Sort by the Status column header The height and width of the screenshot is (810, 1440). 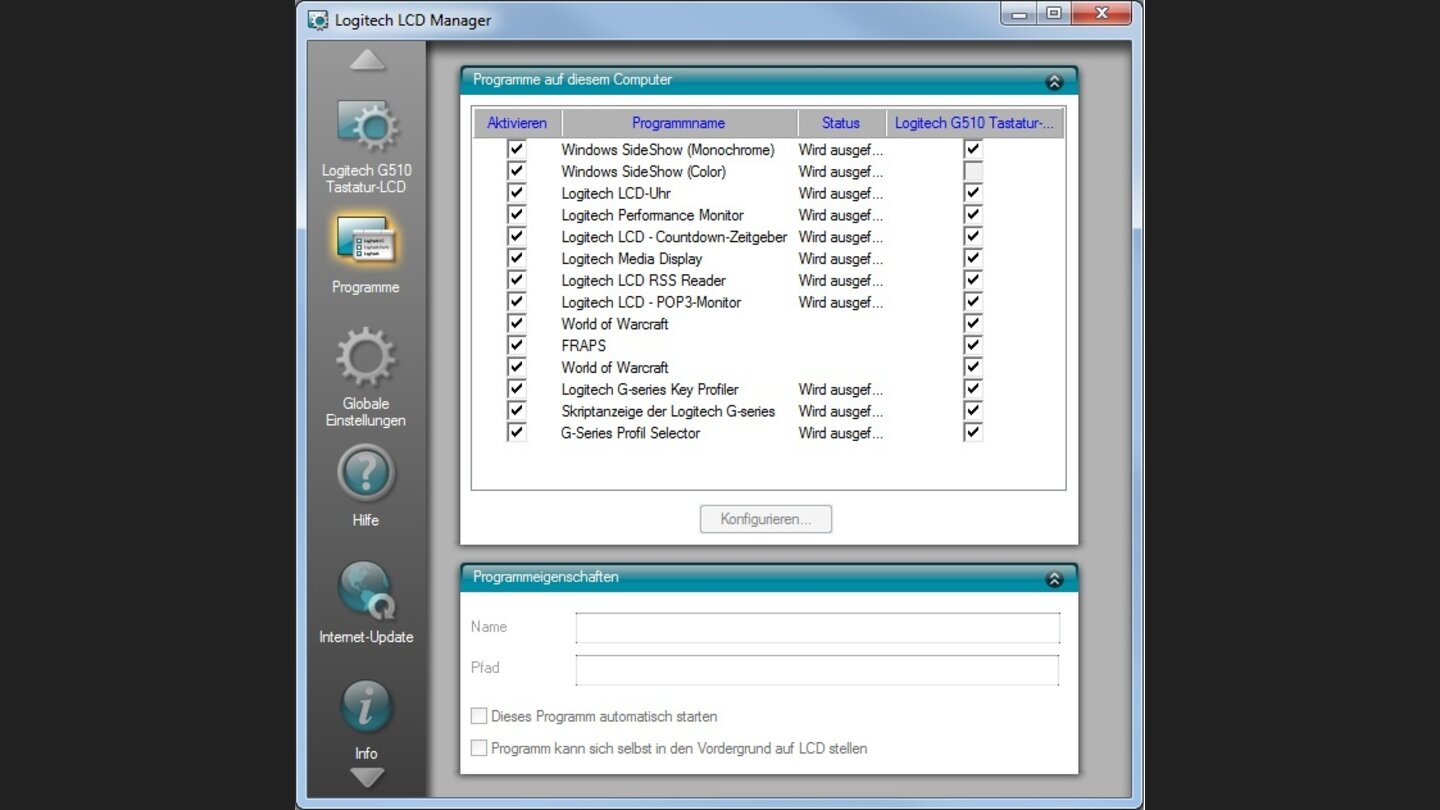click(841, 123)
